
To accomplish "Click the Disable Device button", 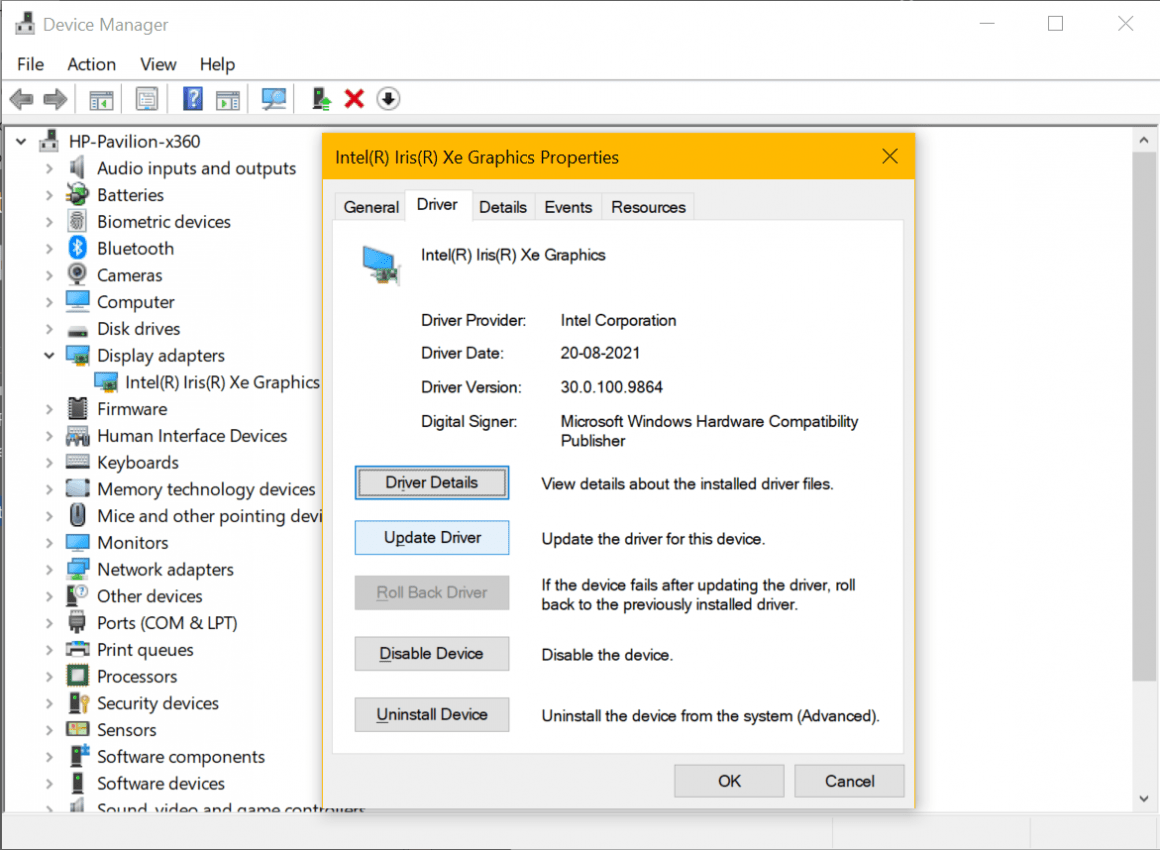I will (431, 653).
